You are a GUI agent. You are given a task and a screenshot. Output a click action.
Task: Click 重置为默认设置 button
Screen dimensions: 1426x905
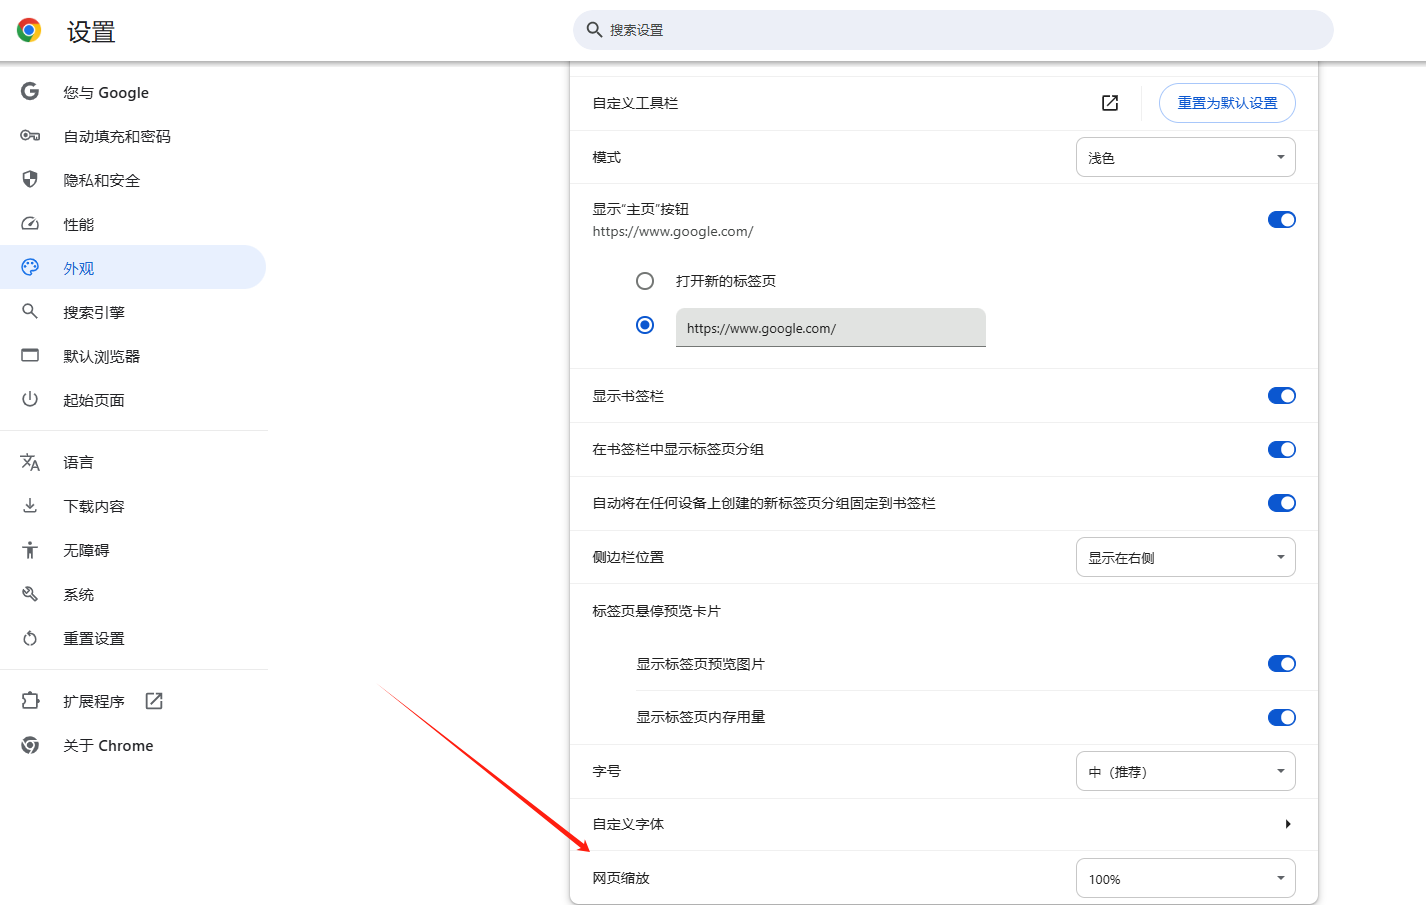[x=1227, y=103]
